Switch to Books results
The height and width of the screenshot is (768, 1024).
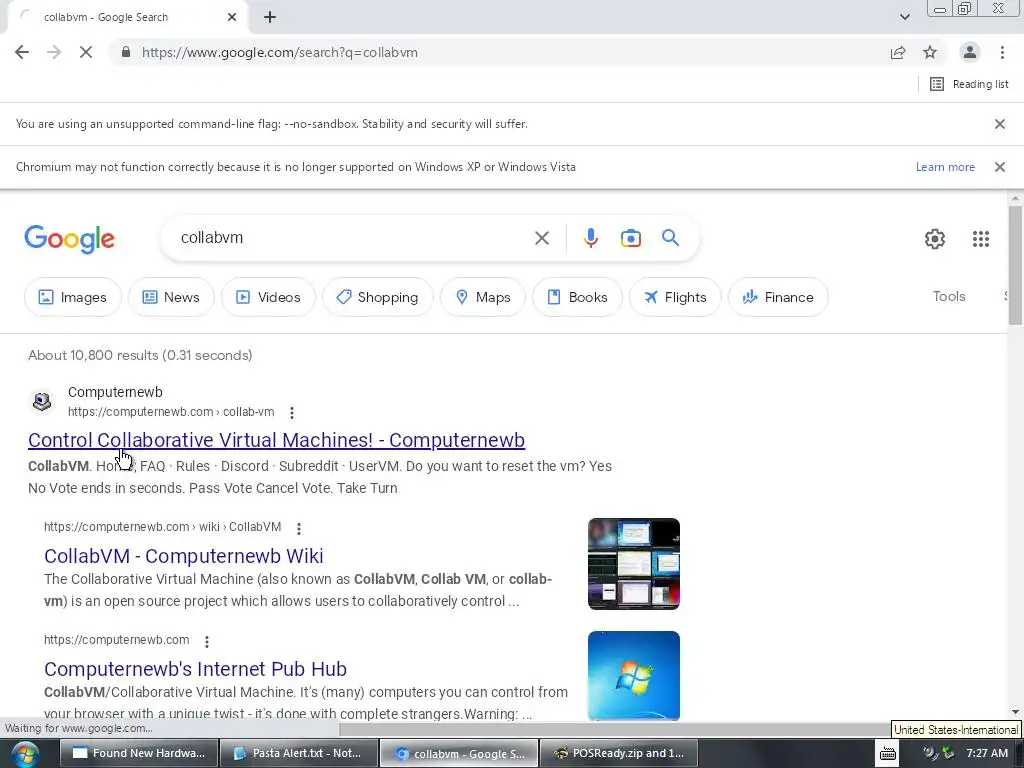point(577,297)
